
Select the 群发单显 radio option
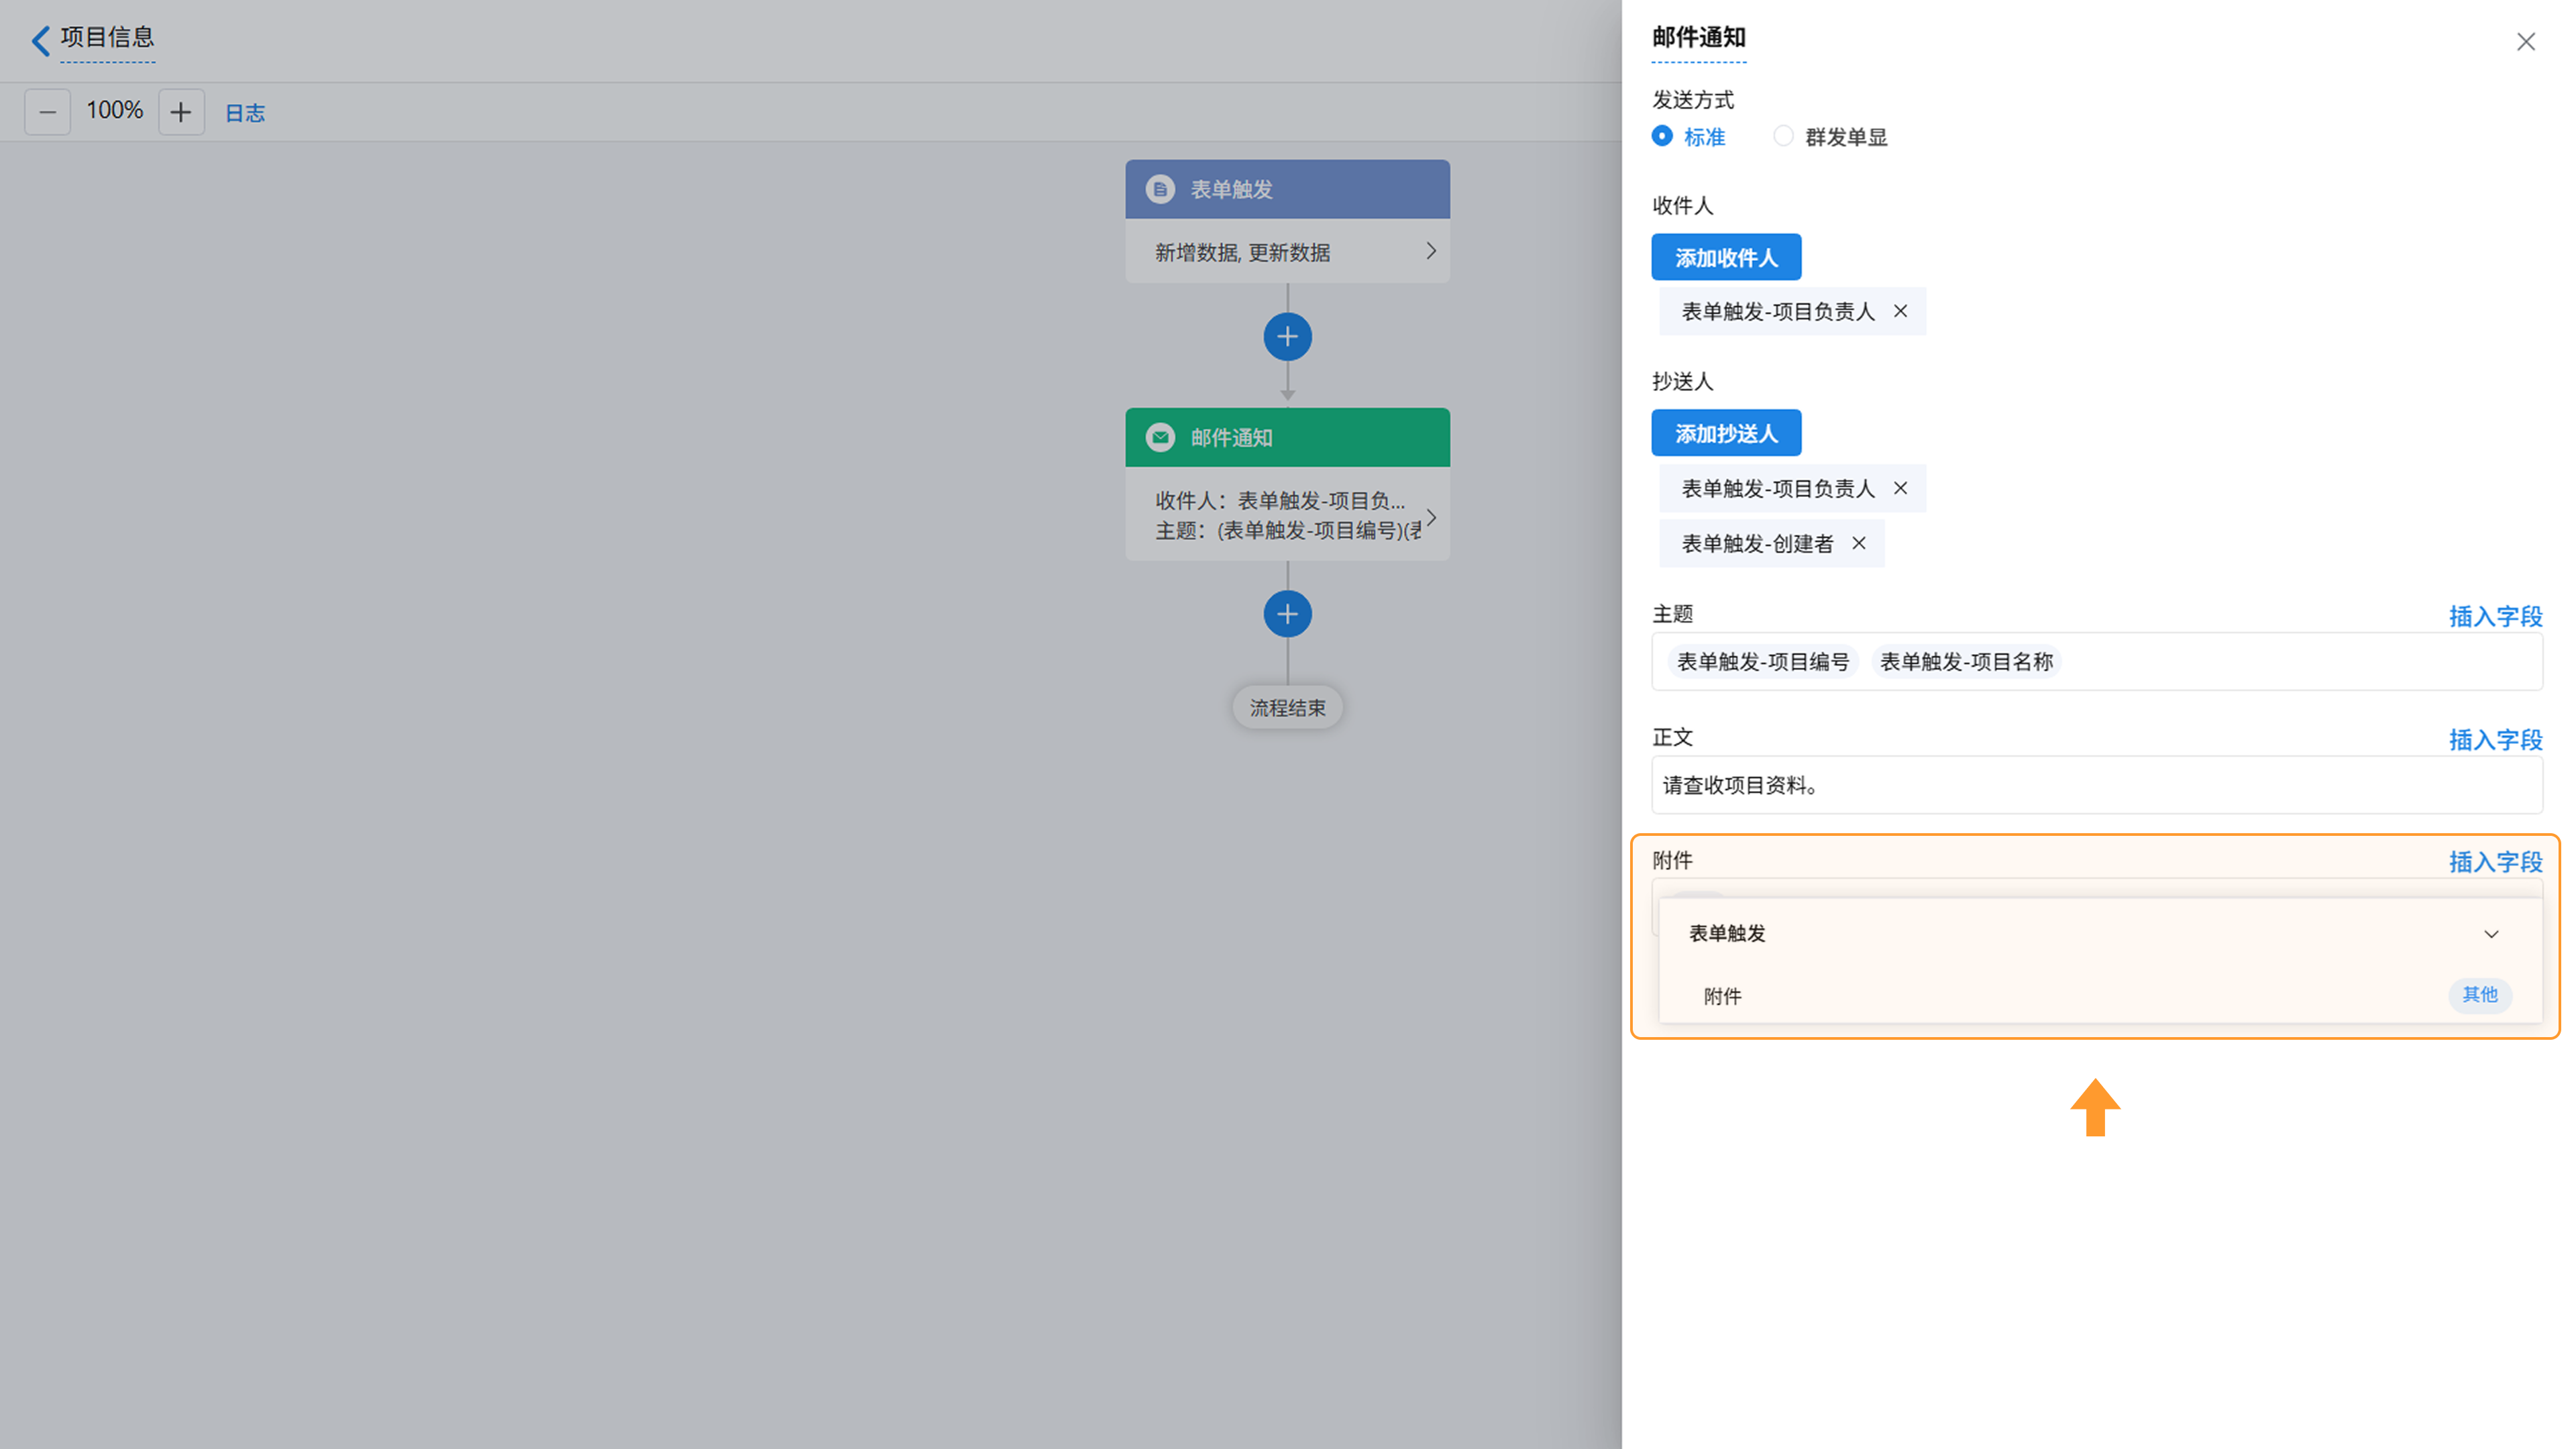coord(1783,136)
